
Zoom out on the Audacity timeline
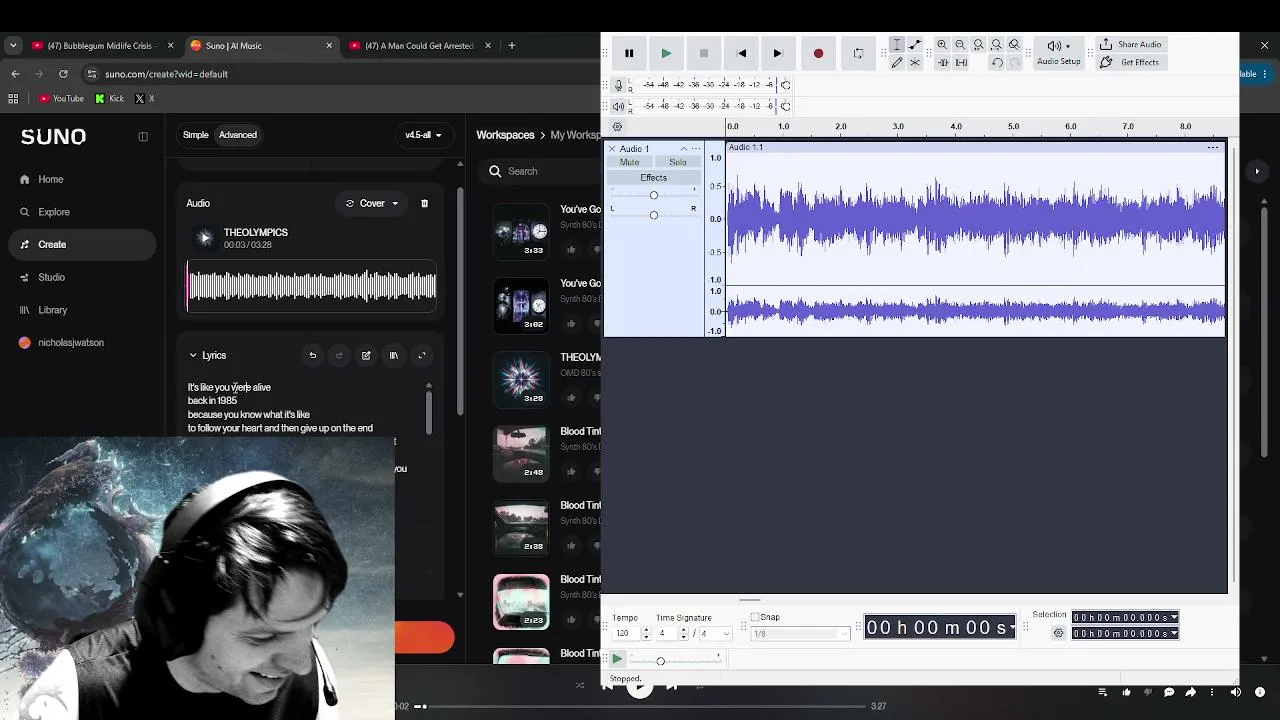(960, 45)
